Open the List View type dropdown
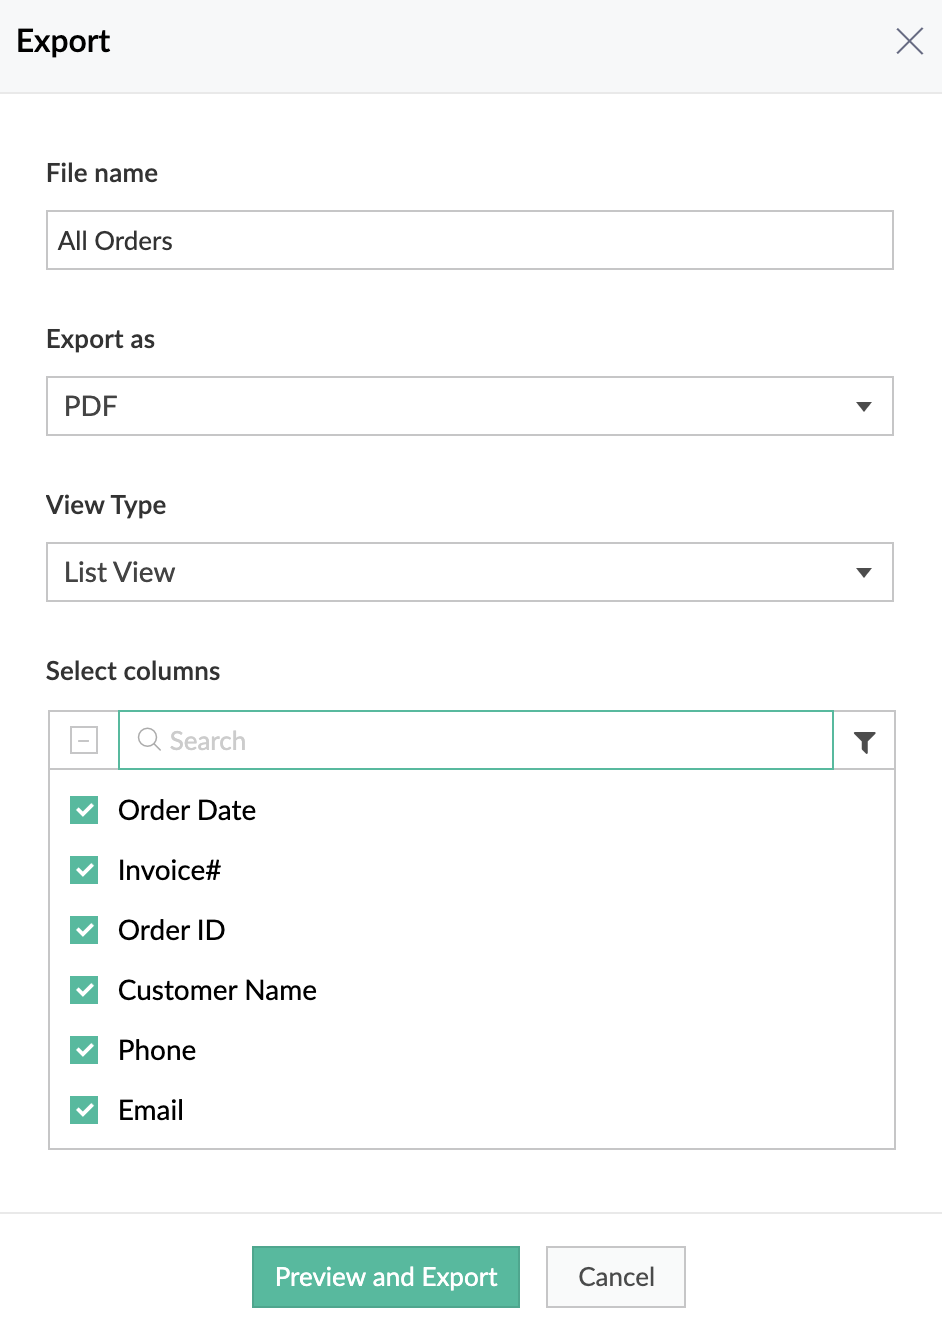The image size is (942, 1332). 469,572
